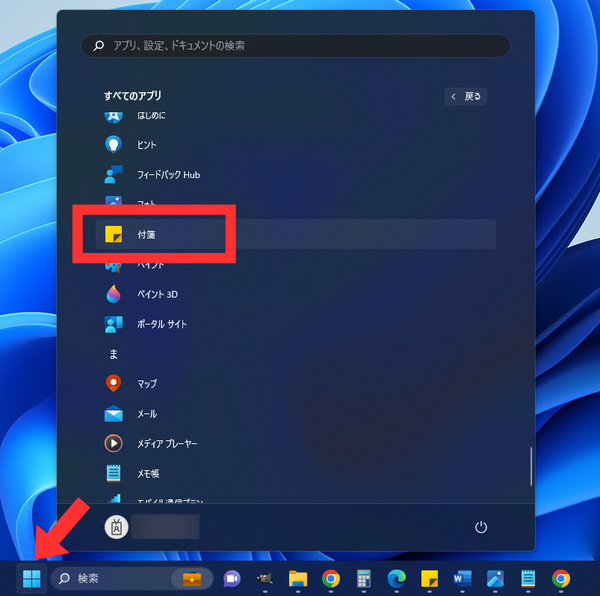
Task: Go back using the 戻る button
Action: [x=466, y=96]
